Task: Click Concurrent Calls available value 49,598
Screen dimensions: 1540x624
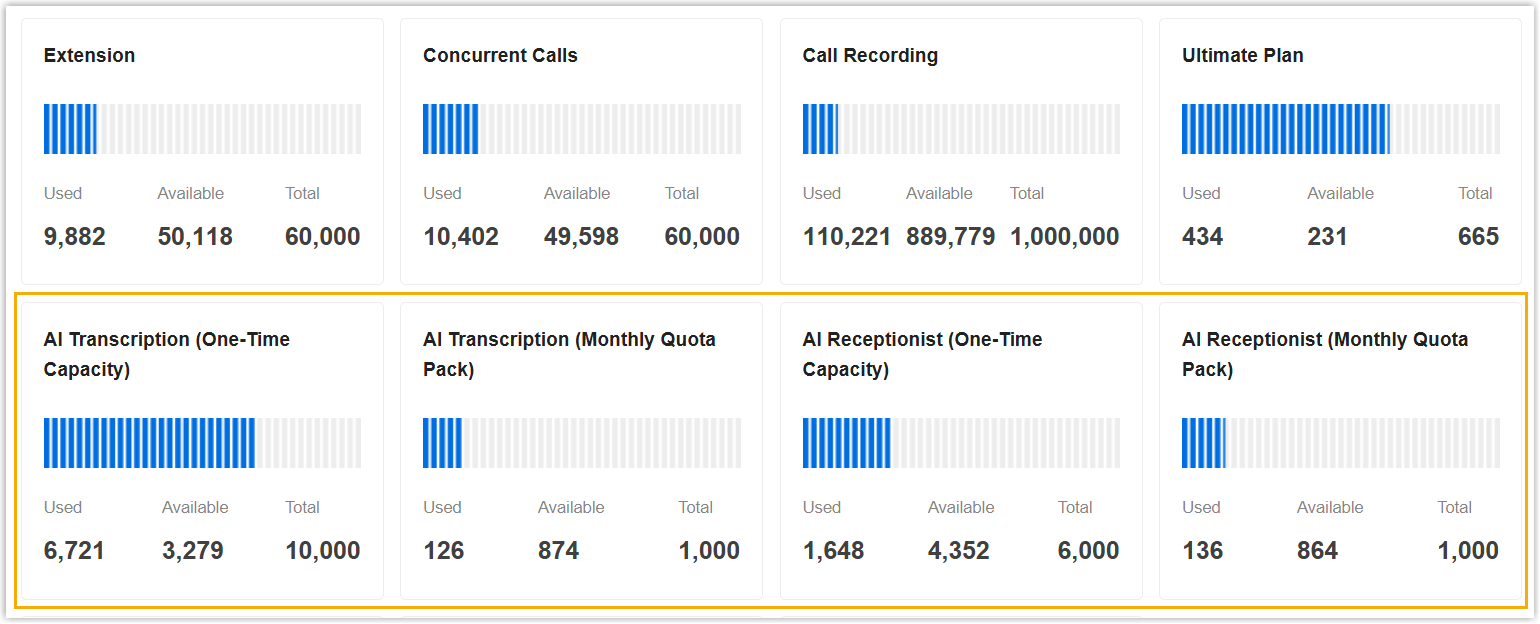Action: tap(581, 237)
